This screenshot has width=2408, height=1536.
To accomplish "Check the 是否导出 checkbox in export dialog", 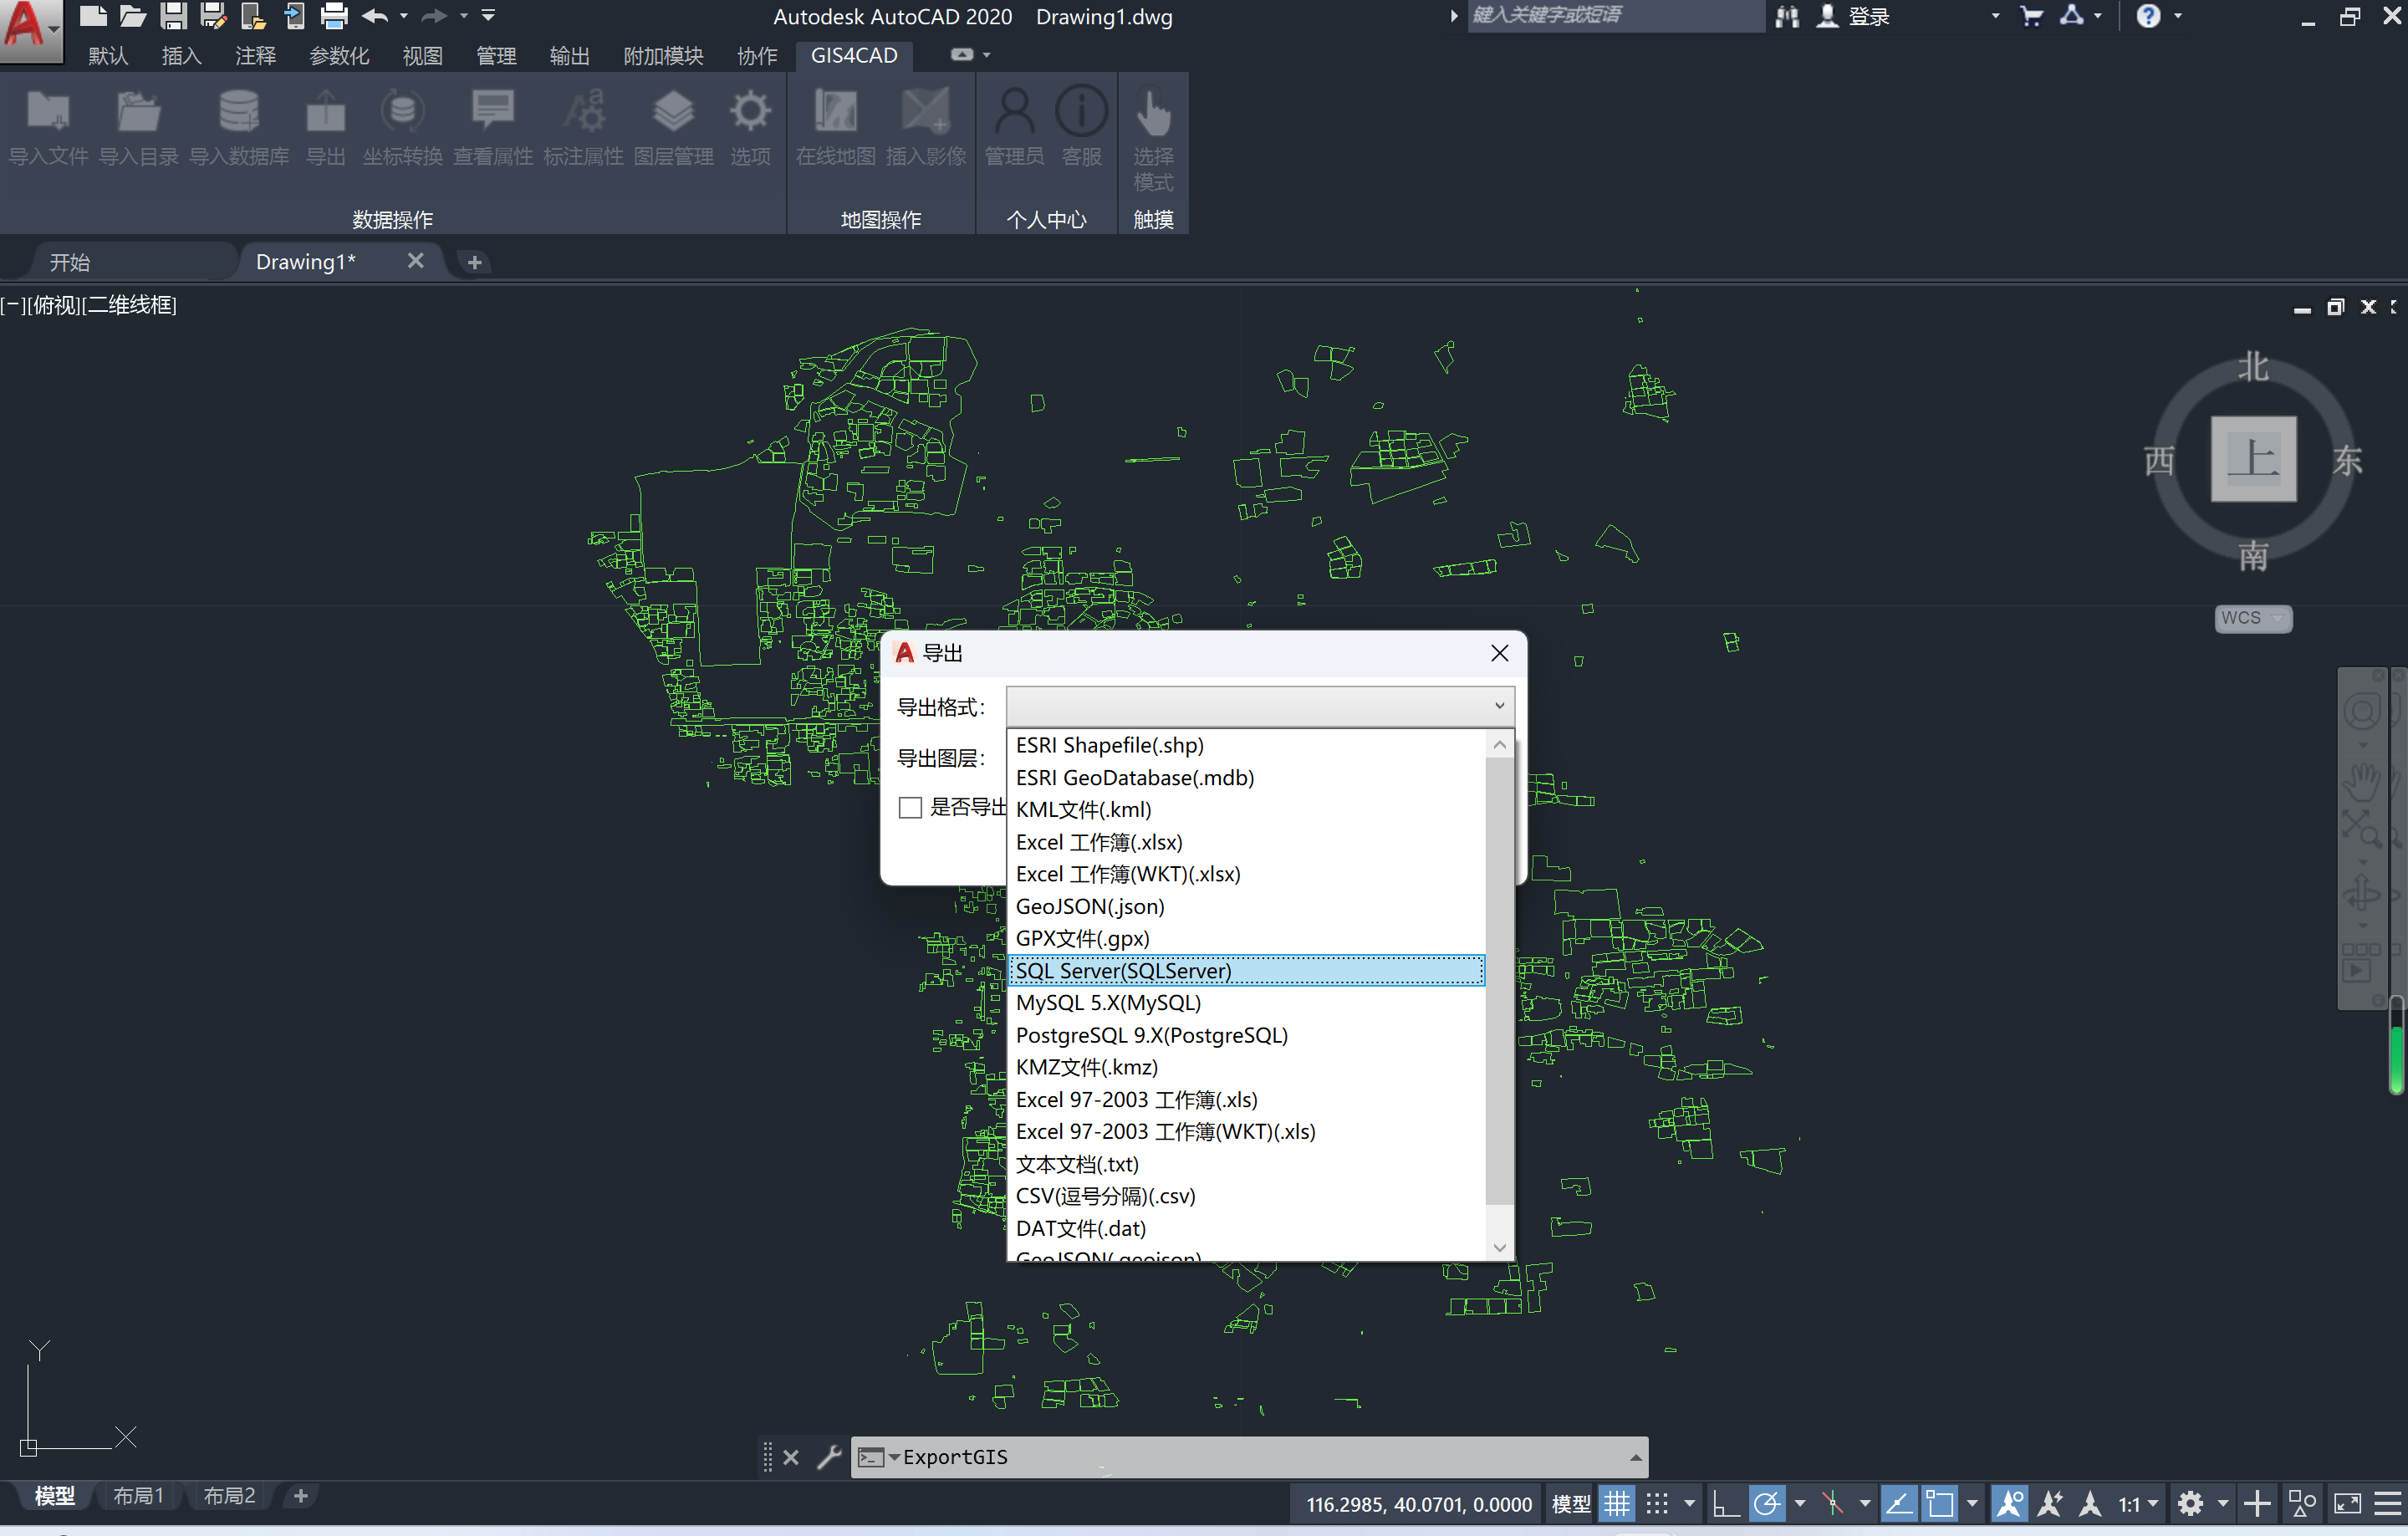I will (x=910, y=807).
